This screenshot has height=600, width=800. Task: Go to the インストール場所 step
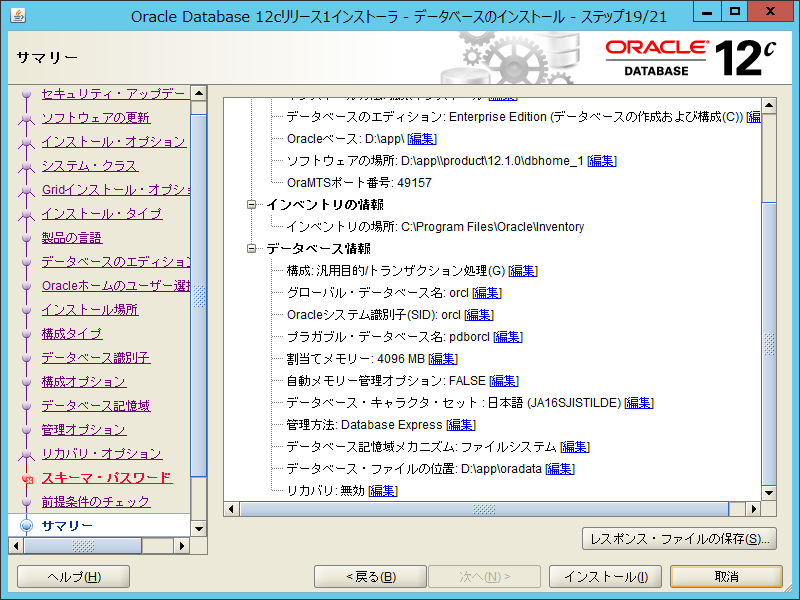click(x=90, y=310)
